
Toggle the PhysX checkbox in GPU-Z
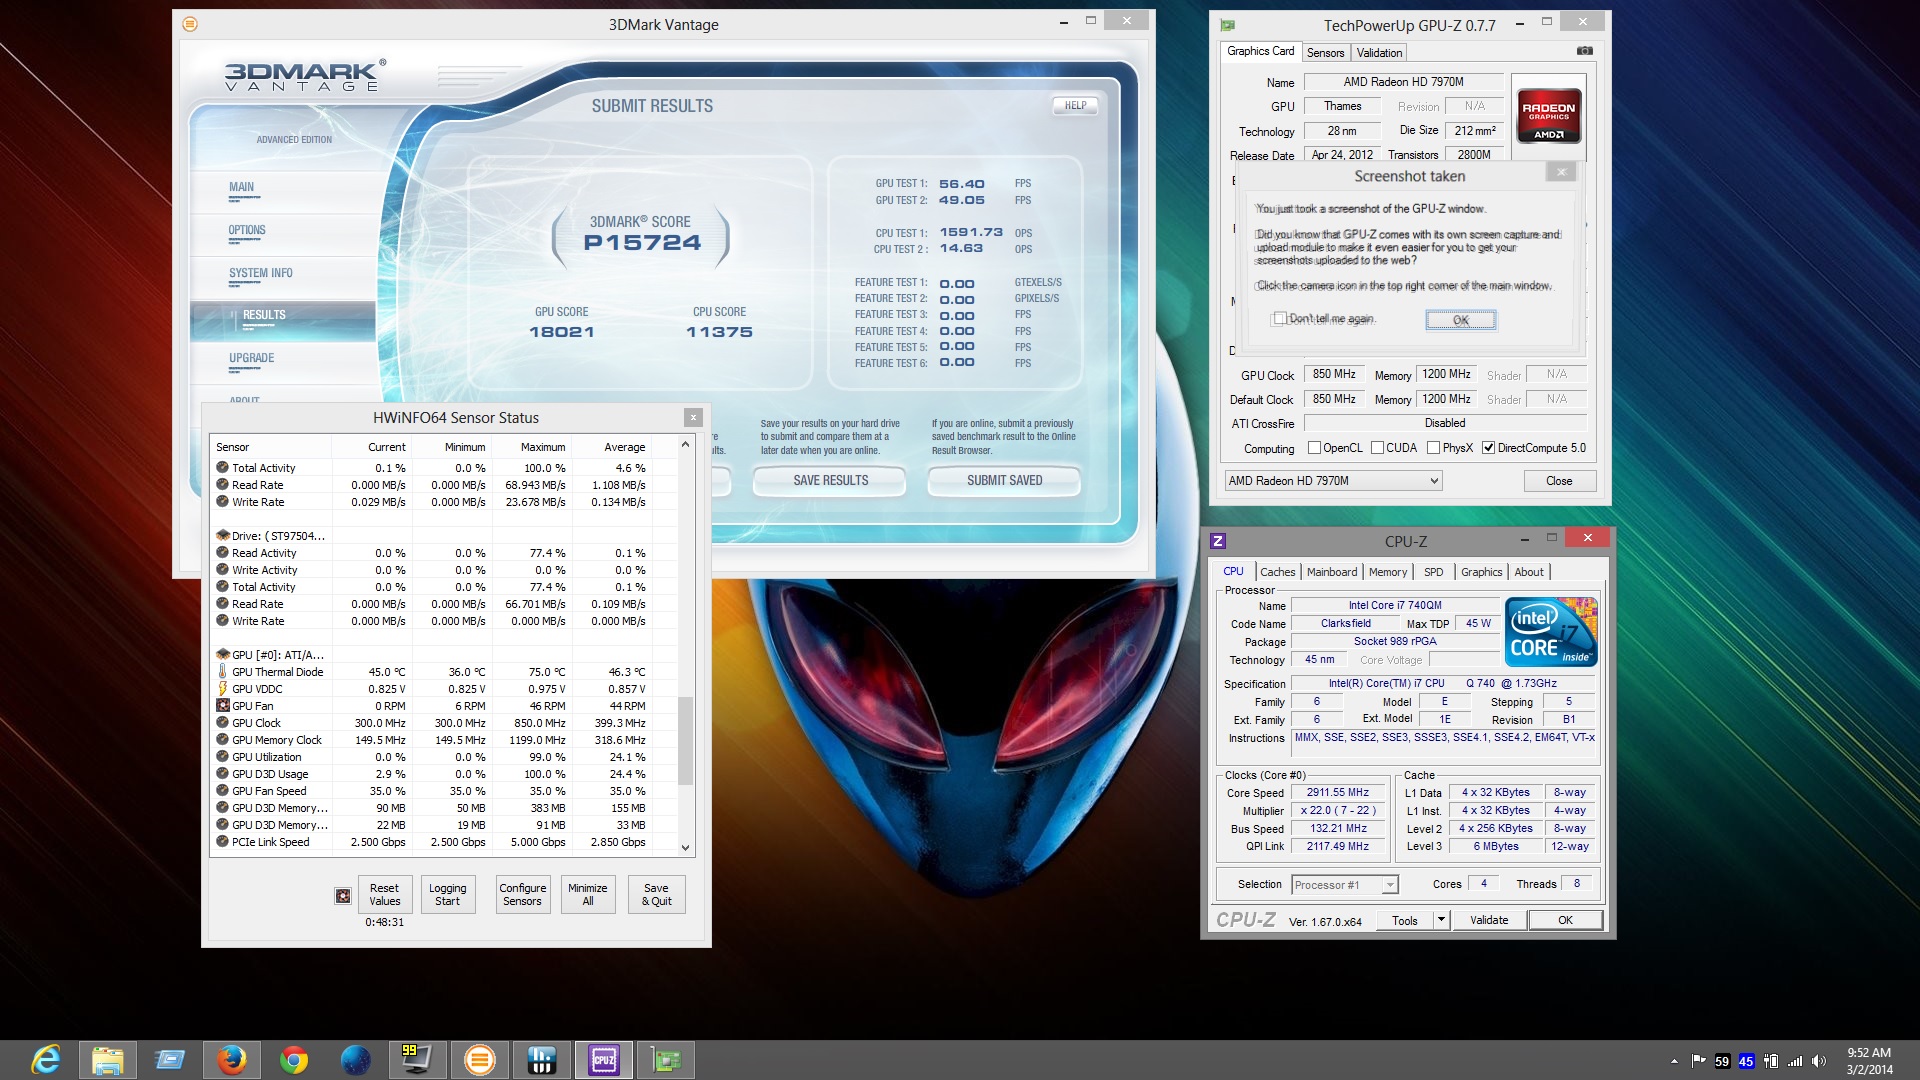coord(1433,448)
